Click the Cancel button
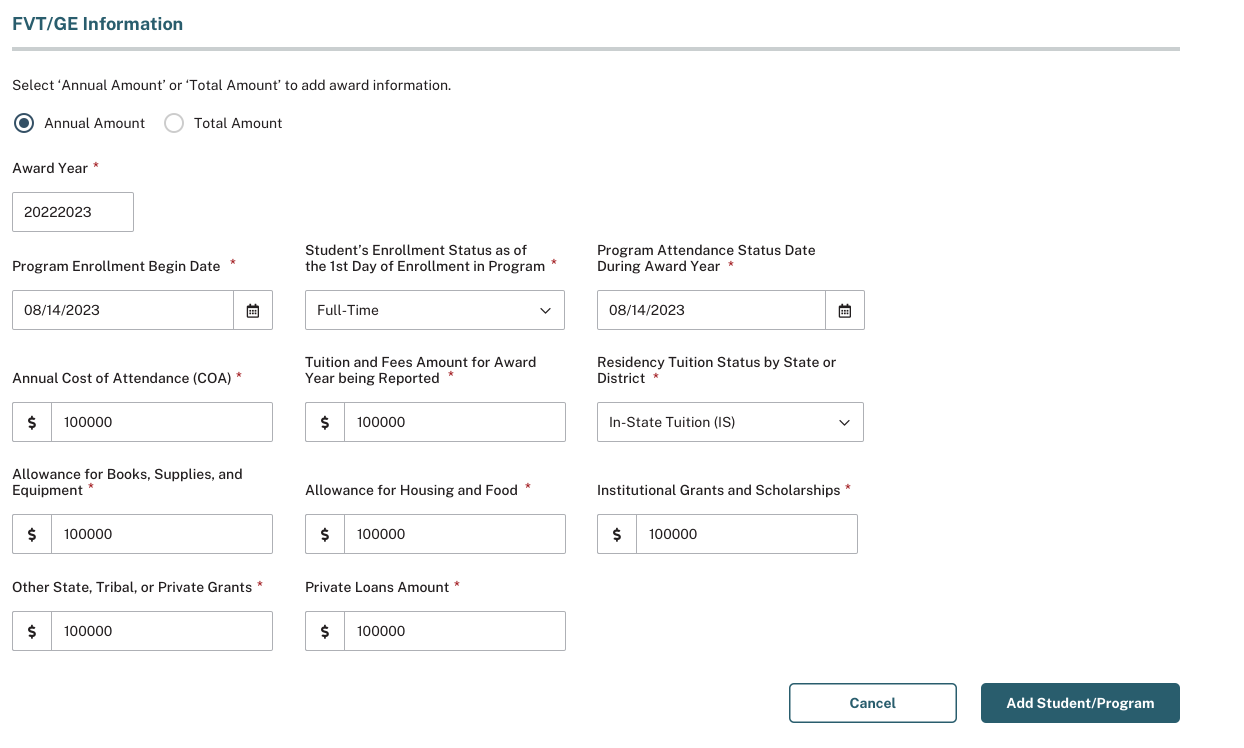 pyautogui.click(x=872, y=703)
